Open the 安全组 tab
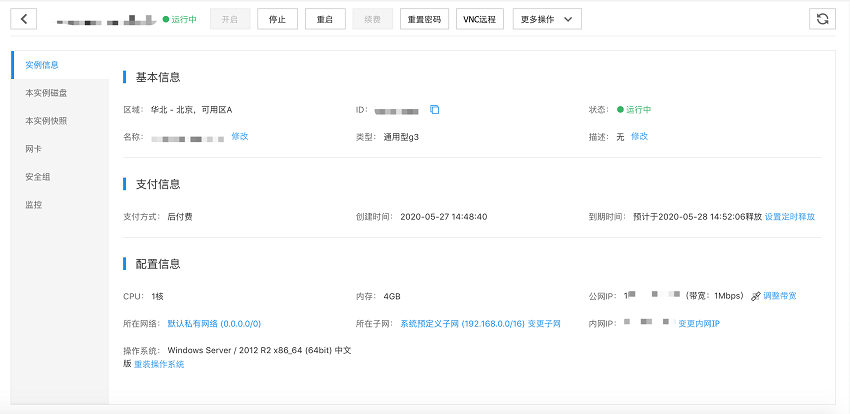The height and width of the screenshot is (414, 850). [x=37, y=177]
